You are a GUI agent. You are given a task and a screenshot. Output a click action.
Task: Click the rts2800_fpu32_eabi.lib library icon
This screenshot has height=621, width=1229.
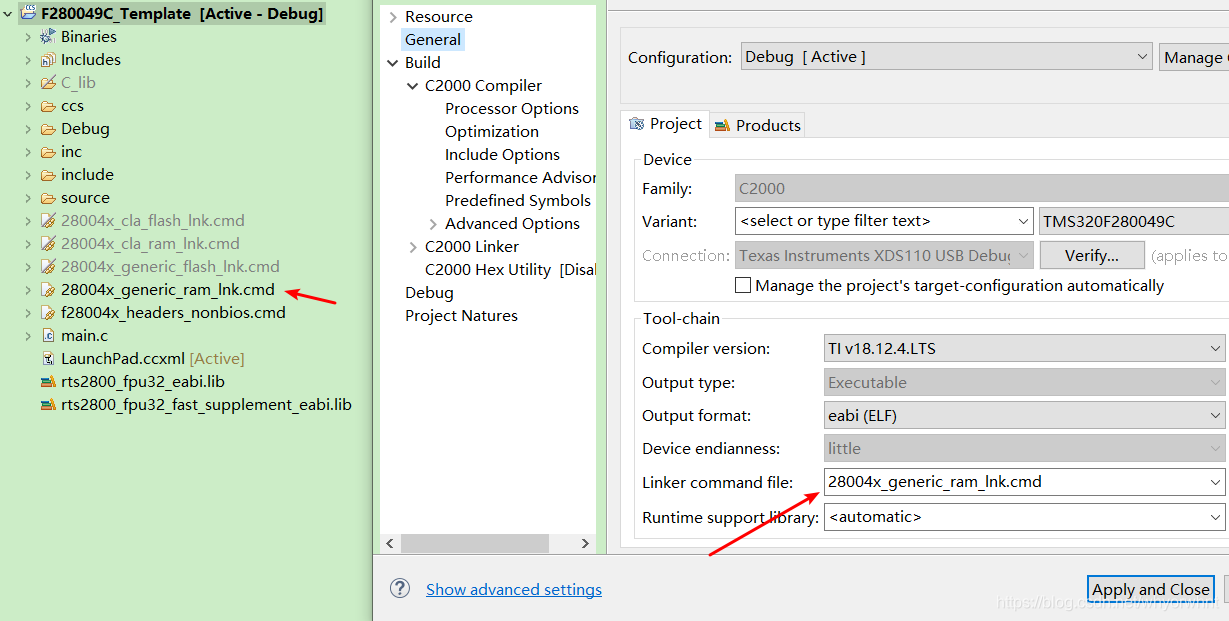point(48,381)
